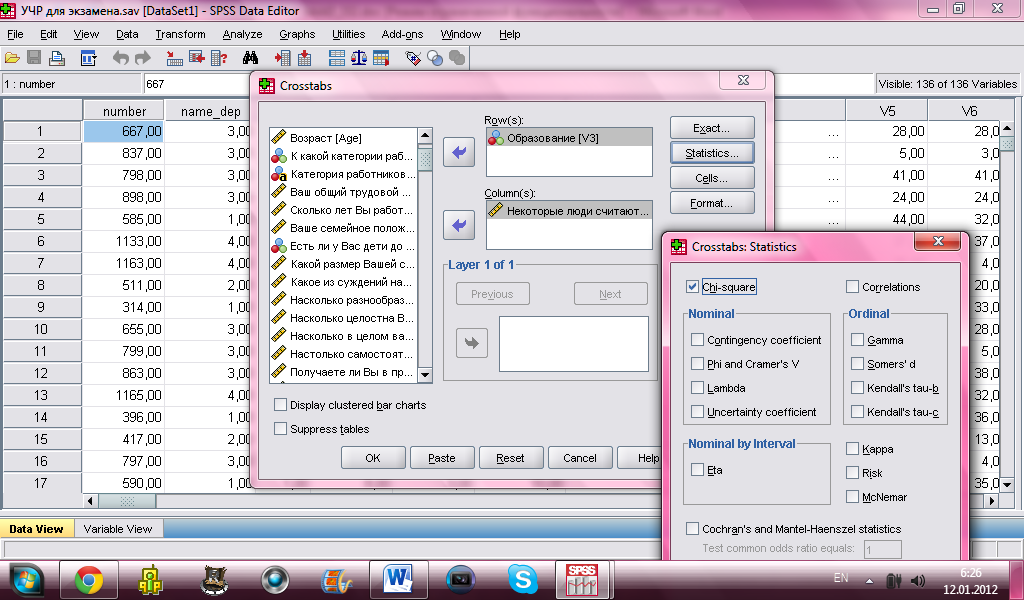1024x600 pixels.
Task: Click the Split File toolbar icon
Action: point(336,58)
